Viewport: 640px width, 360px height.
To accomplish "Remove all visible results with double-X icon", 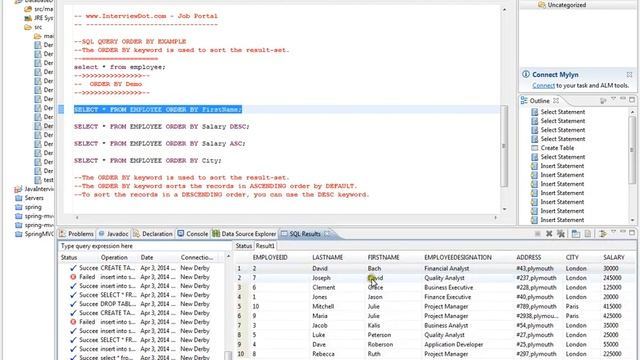I will click(x=561, y=233).
